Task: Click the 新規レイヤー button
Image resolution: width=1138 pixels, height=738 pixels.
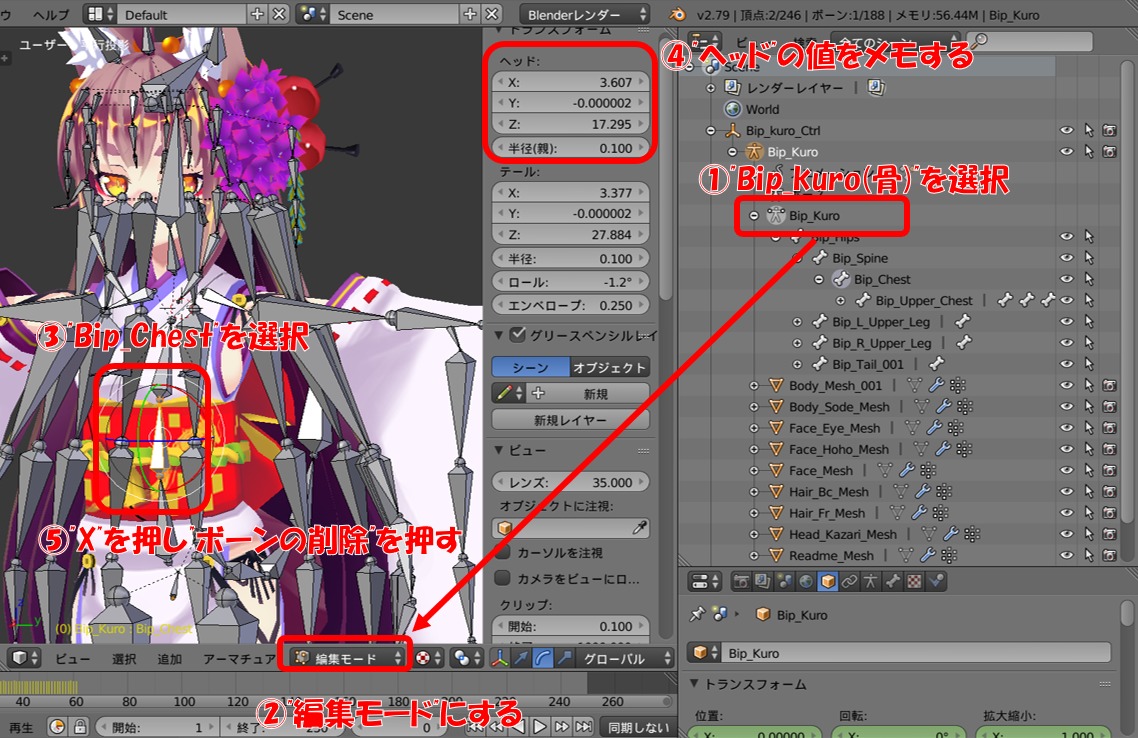Action: pos(570,420)
